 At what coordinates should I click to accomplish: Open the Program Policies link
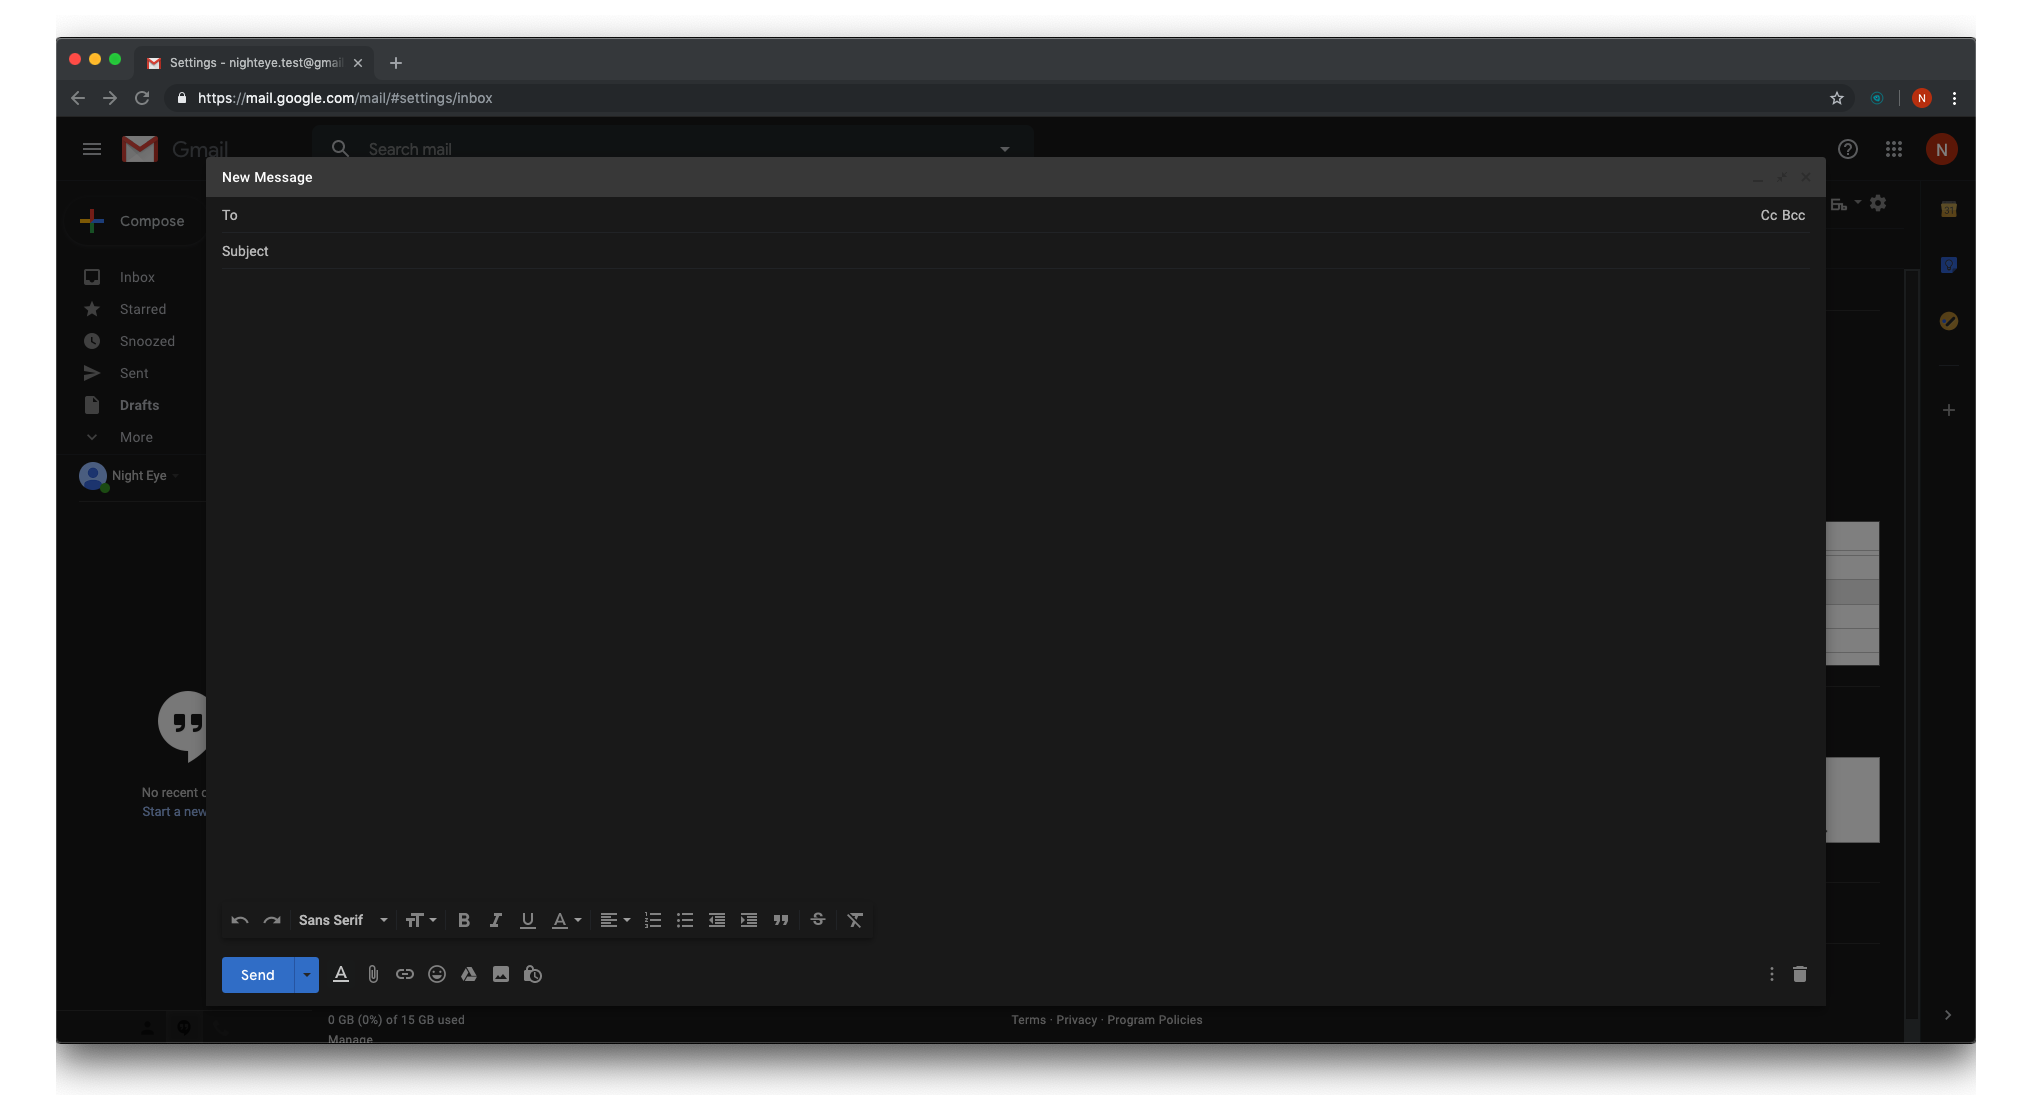click(1155, 1020)
